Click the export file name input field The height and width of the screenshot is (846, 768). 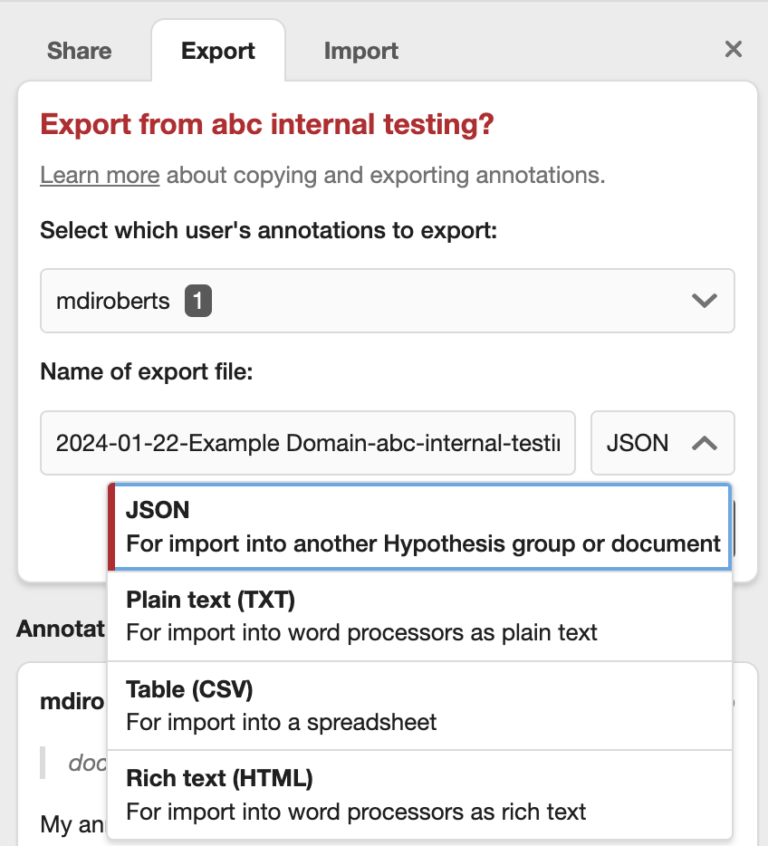308,443
